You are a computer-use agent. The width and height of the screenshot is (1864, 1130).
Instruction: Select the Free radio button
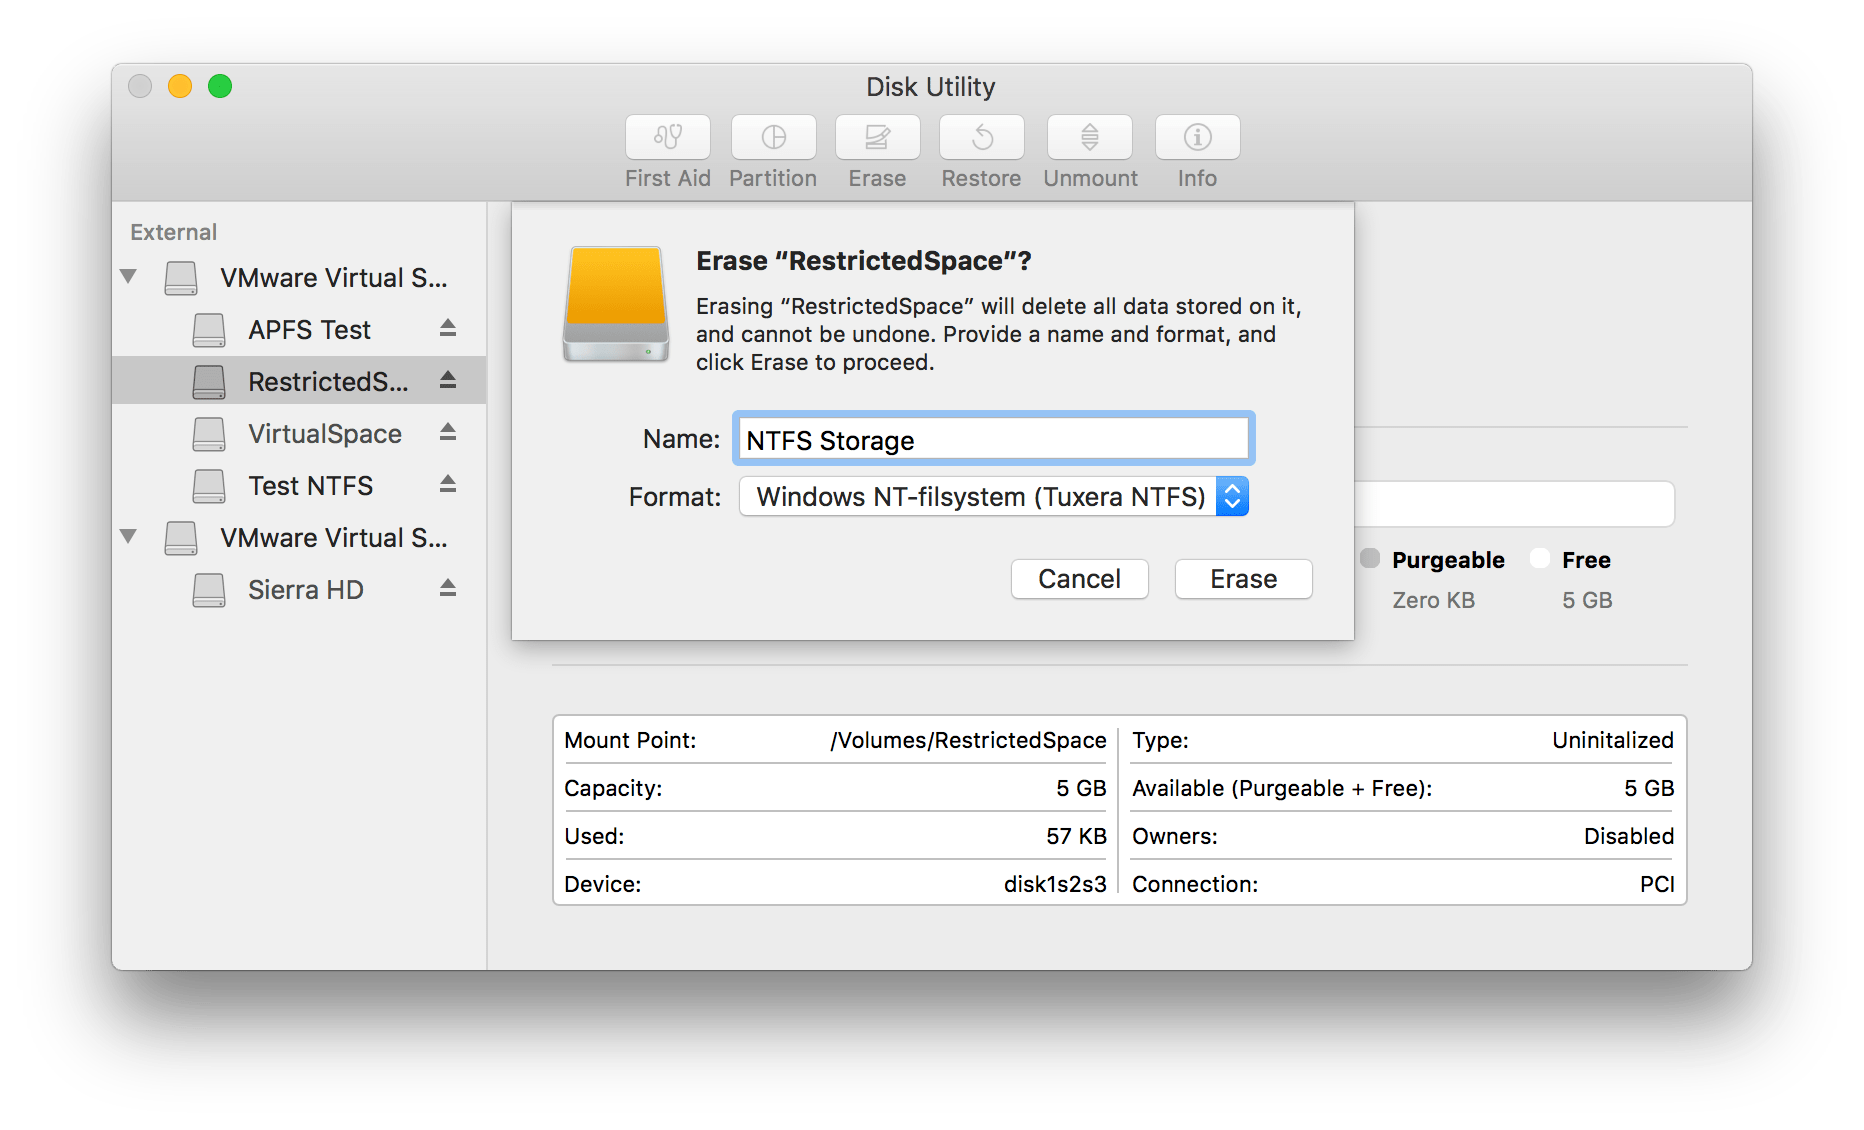(1540, 559)
